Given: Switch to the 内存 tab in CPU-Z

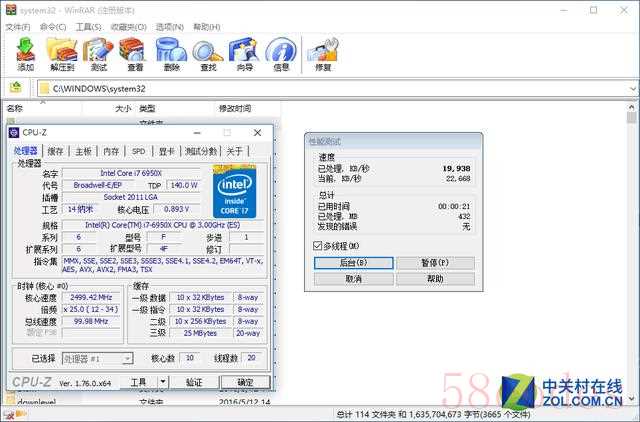Looking at the screenshot, I should (x=111, y=151).
